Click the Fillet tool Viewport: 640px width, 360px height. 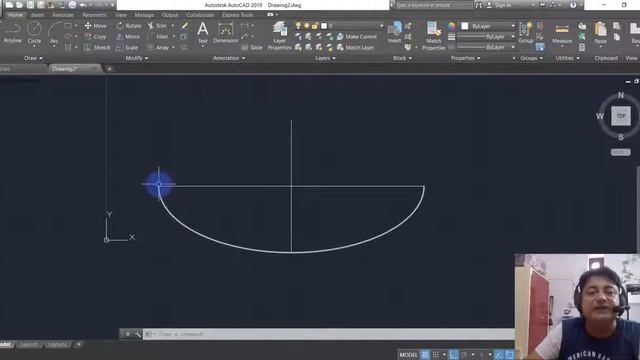click(158, 37)
